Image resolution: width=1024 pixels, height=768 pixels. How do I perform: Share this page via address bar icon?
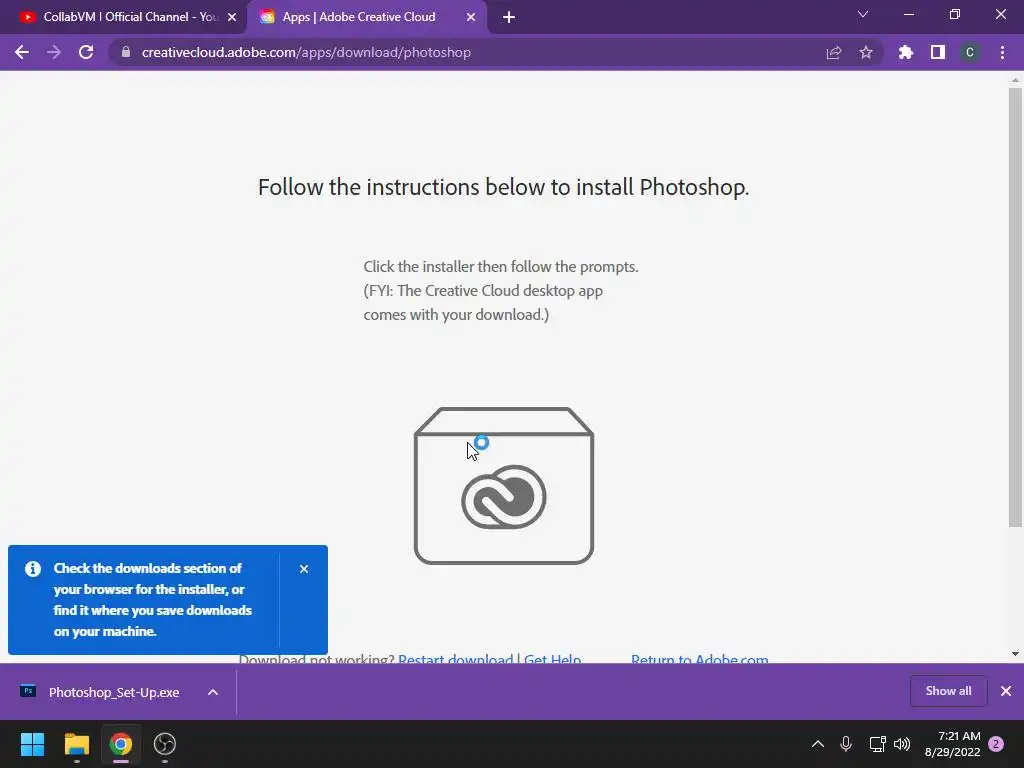[833, 52]
